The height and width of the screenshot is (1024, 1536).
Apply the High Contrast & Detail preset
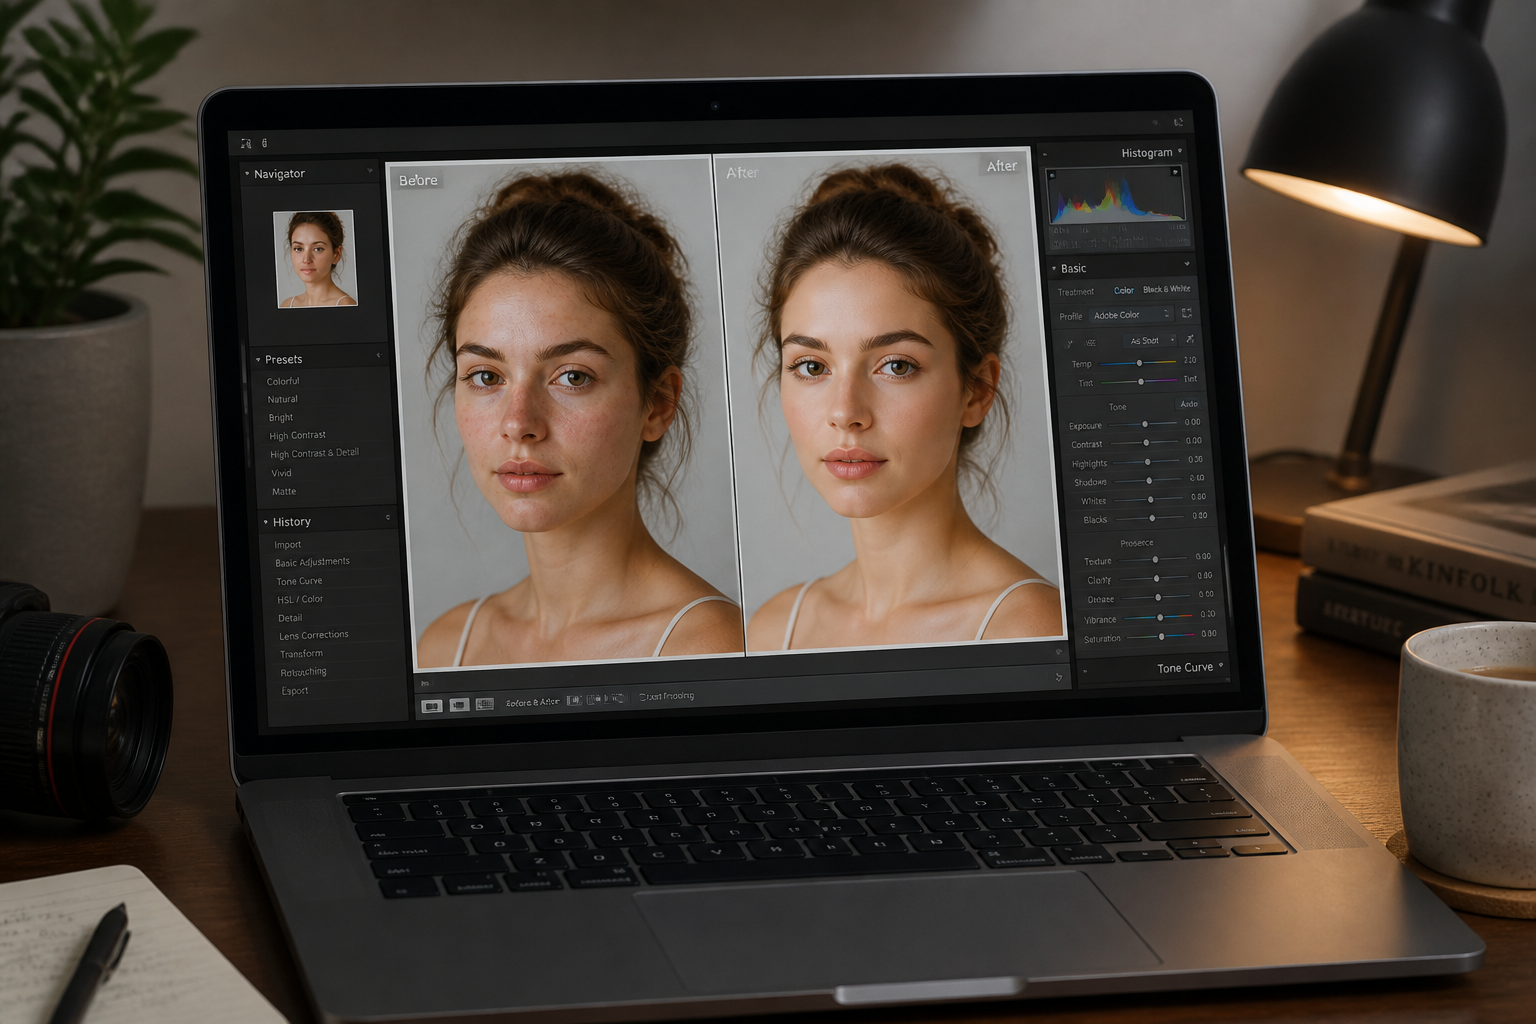pos(314,454)
